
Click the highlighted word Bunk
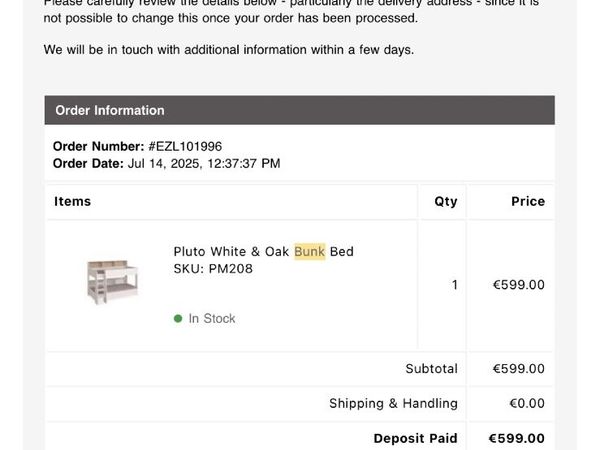pyautogui.click(x=310, y=252)
